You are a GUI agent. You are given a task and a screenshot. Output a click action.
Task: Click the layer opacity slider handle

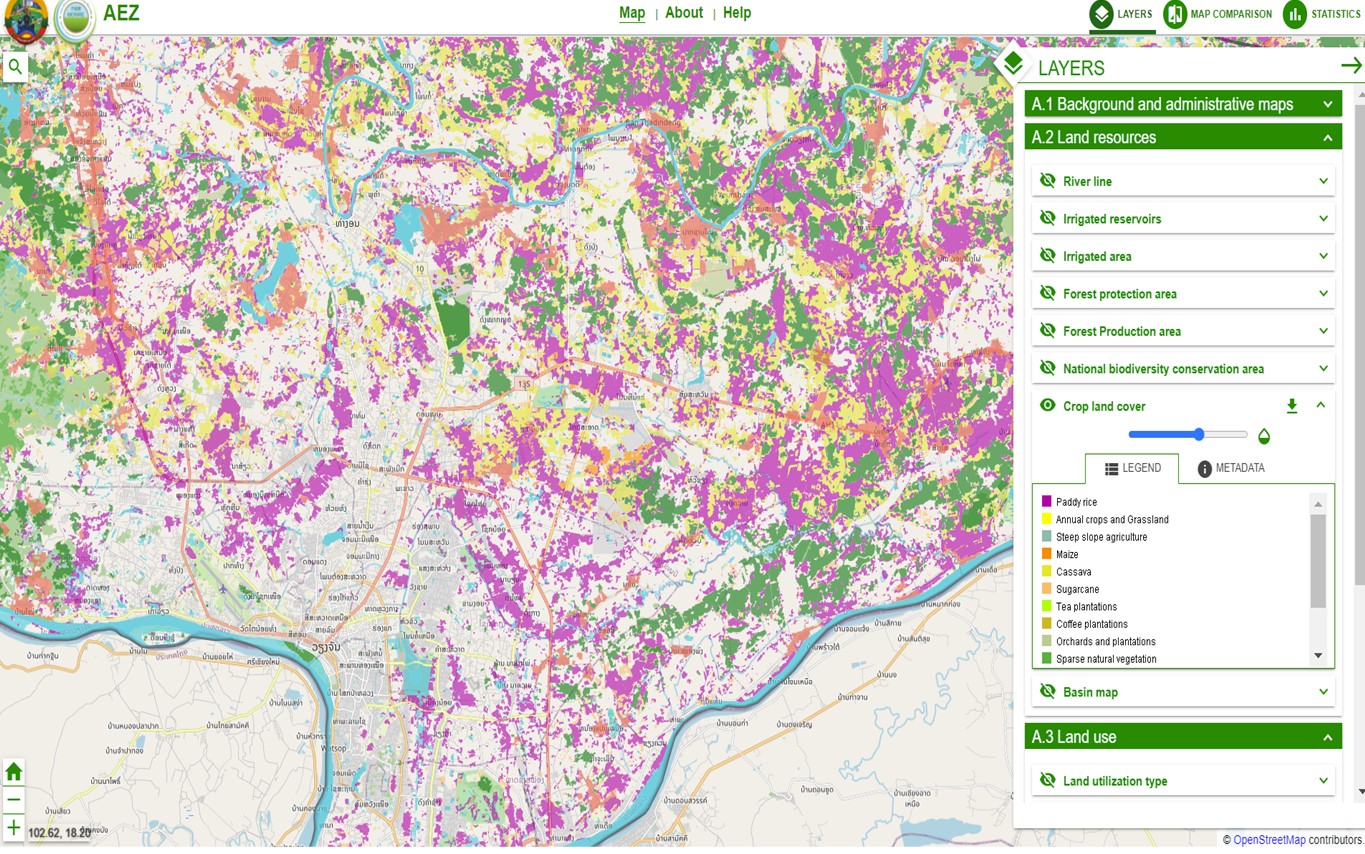tap(1199, 434)
